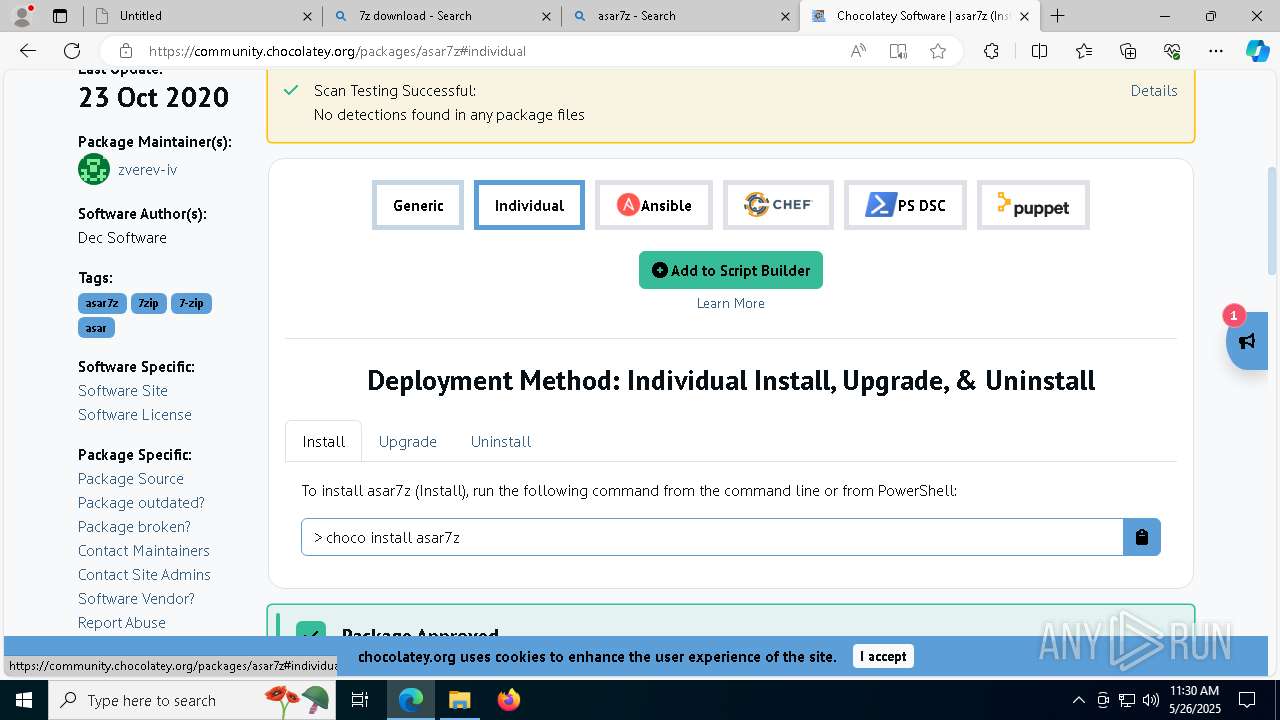Screen dimensions: 1280x720
Task: Report Package outdated link
Action: pos(141,502)
